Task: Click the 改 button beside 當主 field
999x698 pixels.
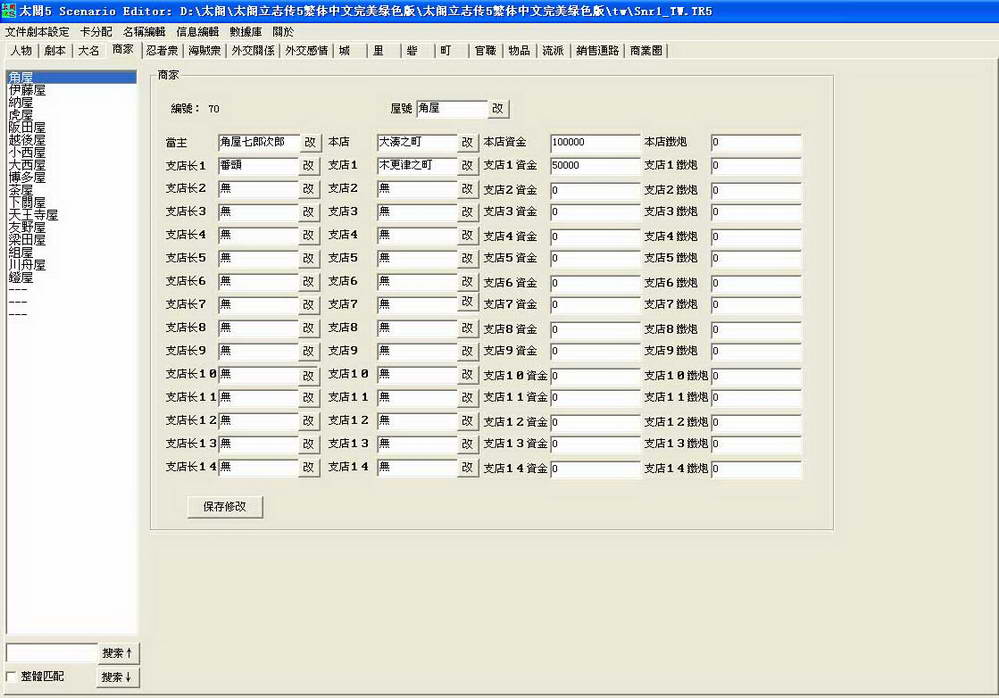Action: click(309, 143)
